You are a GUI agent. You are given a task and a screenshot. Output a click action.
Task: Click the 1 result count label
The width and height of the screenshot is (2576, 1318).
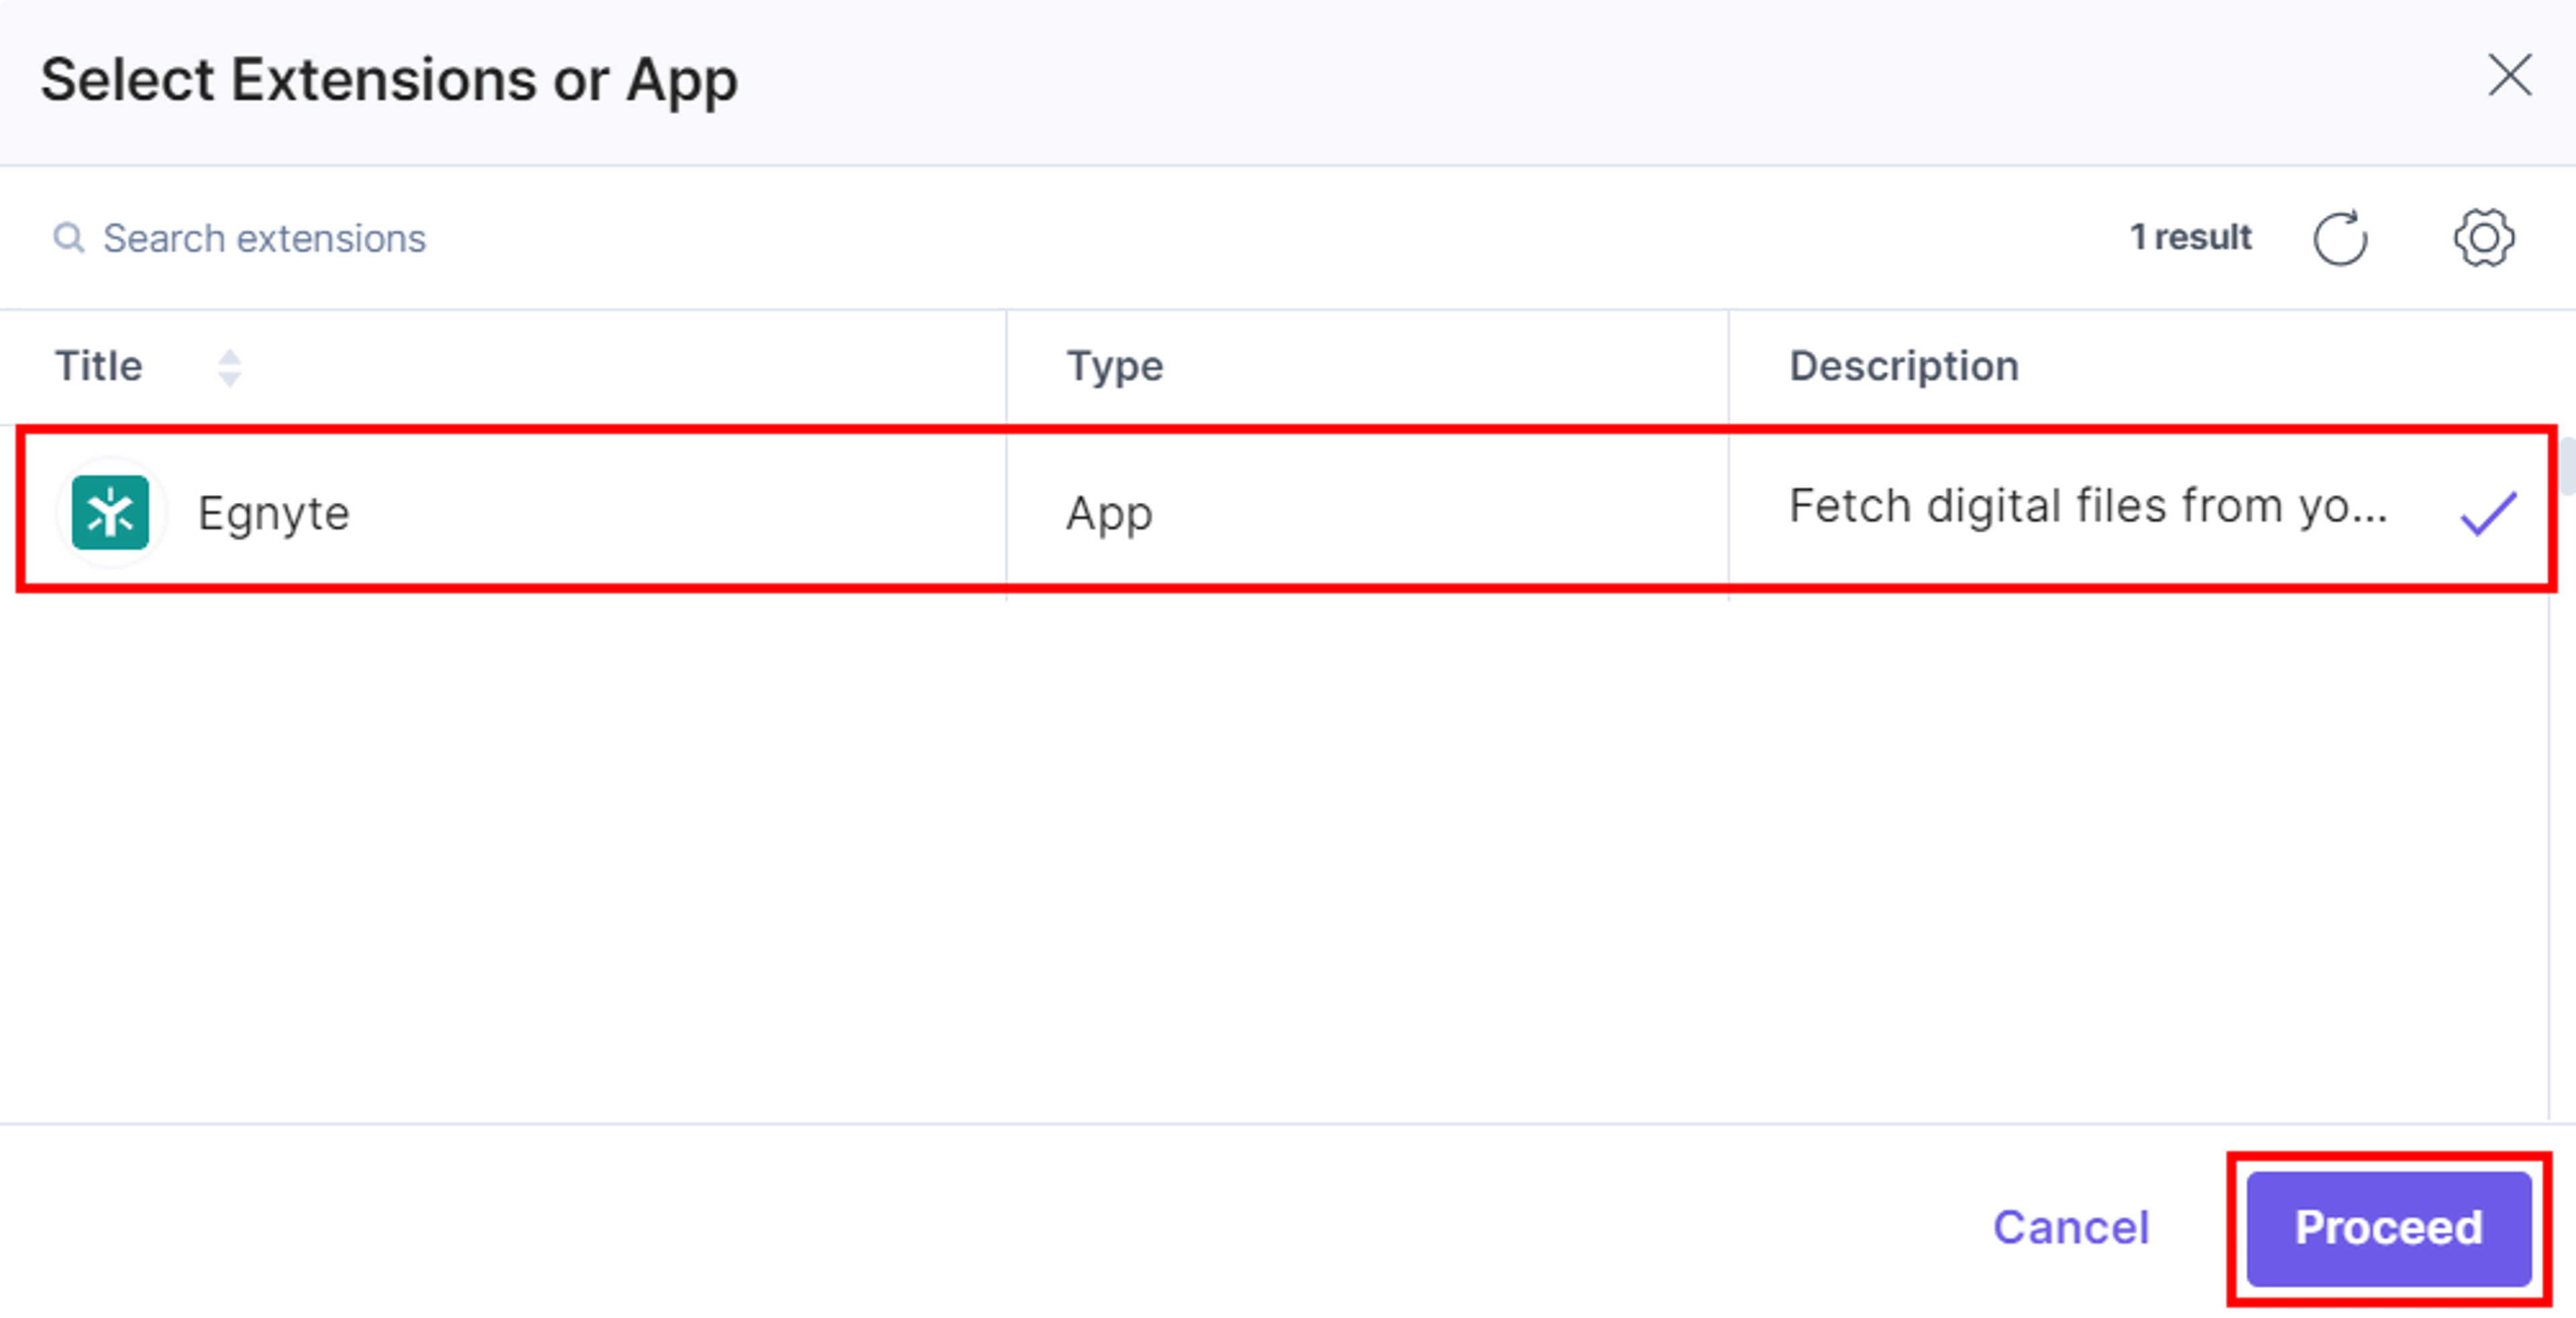[2190, 237]
